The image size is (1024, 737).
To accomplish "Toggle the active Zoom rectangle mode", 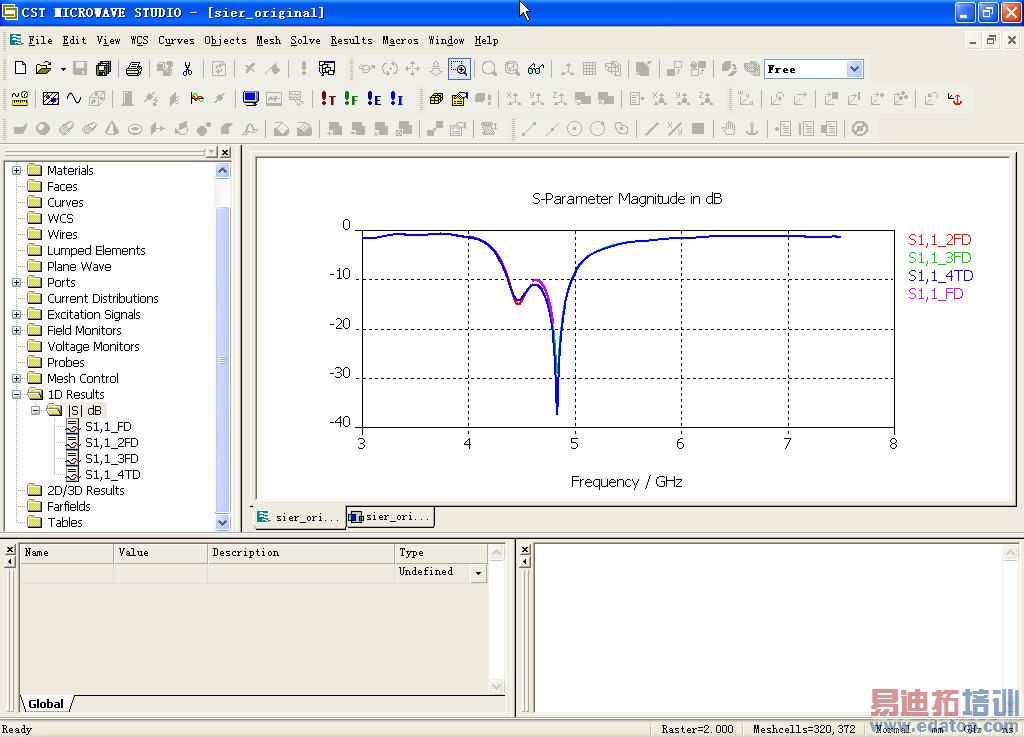I will [x=459, y=69].
